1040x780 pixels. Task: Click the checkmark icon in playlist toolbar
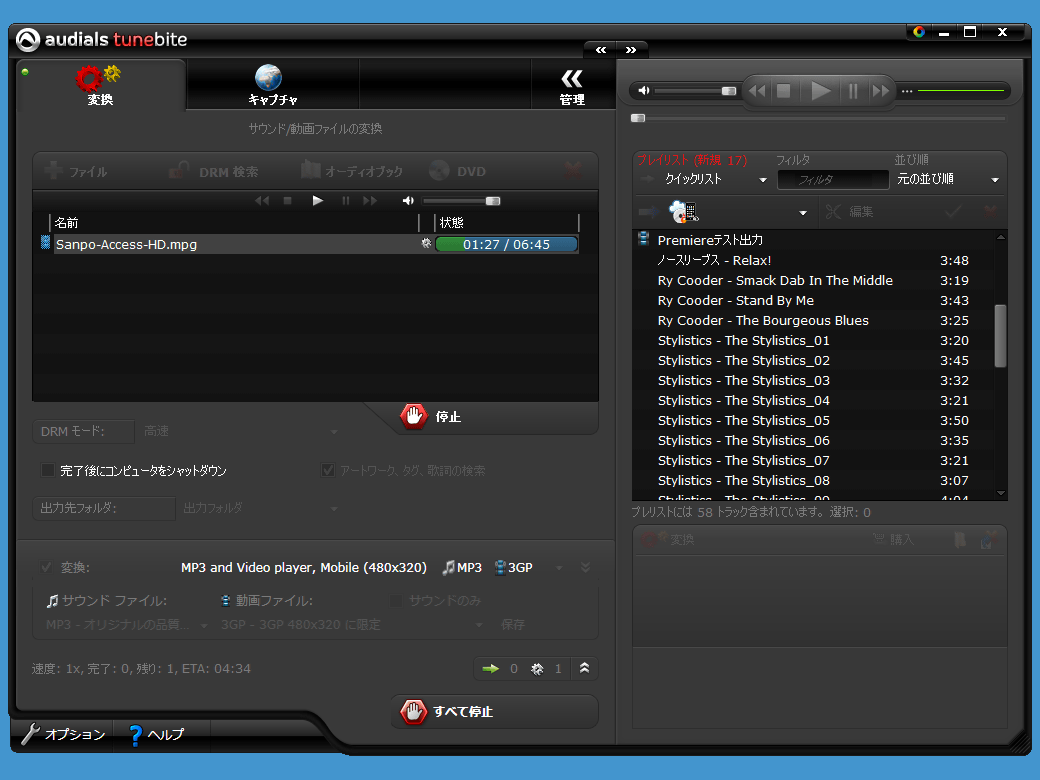pyautogui.click(x=953, y=212)
